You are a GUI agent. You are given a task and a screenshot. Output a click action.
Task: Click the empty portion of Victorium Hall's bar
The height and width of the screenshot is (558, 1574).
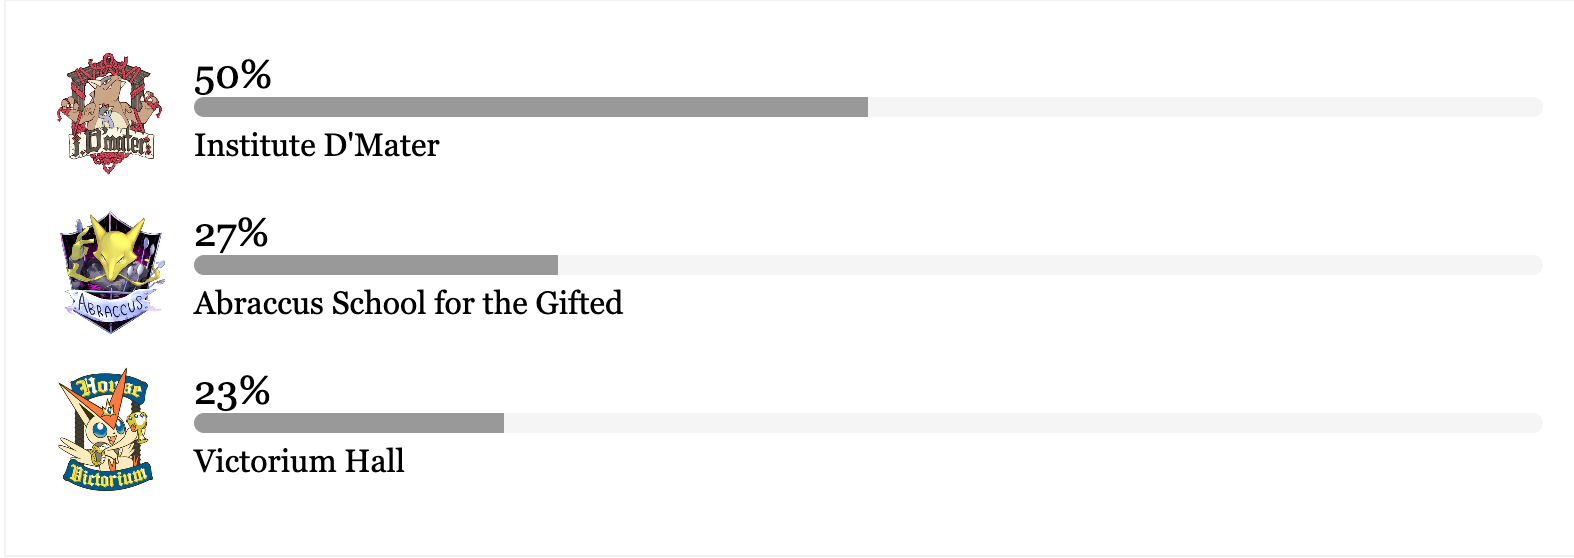coord(1022,423)
